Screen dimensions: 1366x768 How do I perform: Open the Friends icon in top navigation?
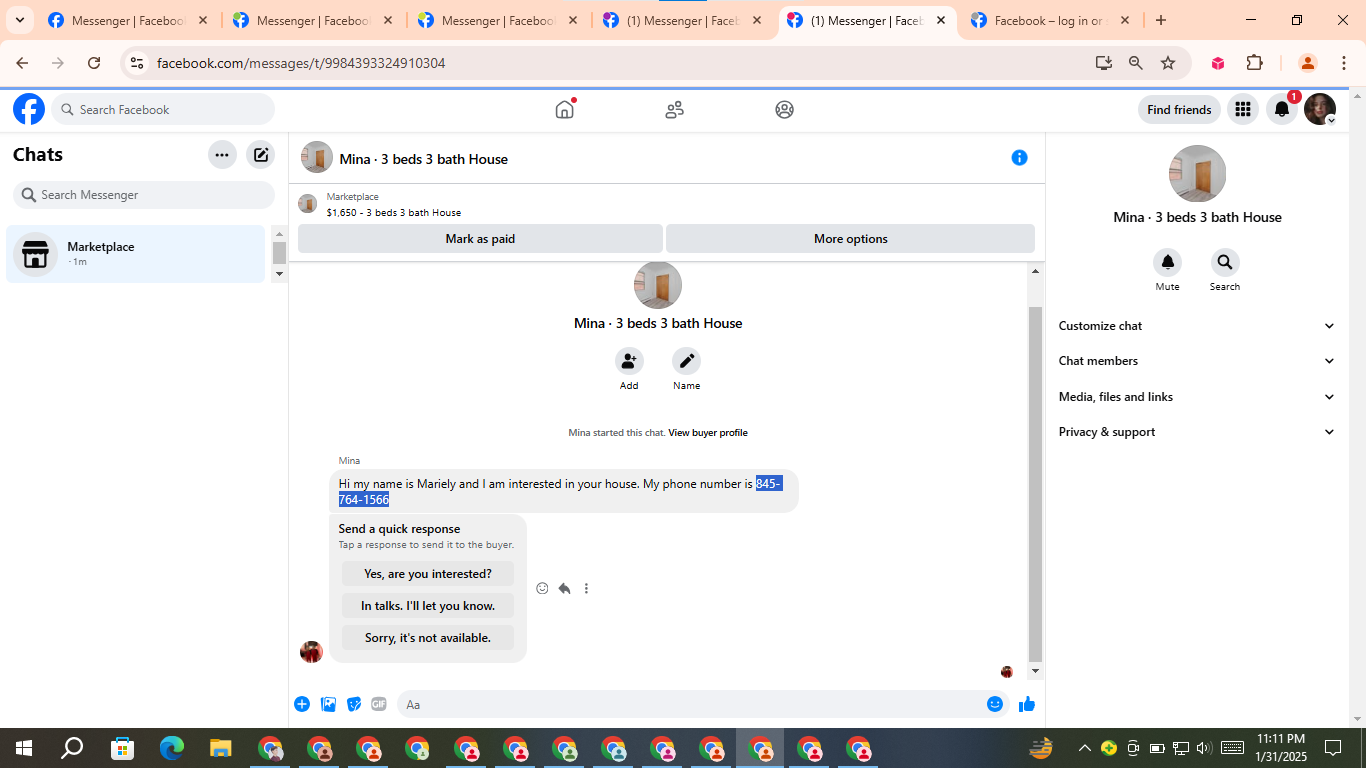[x=675, y=110]
